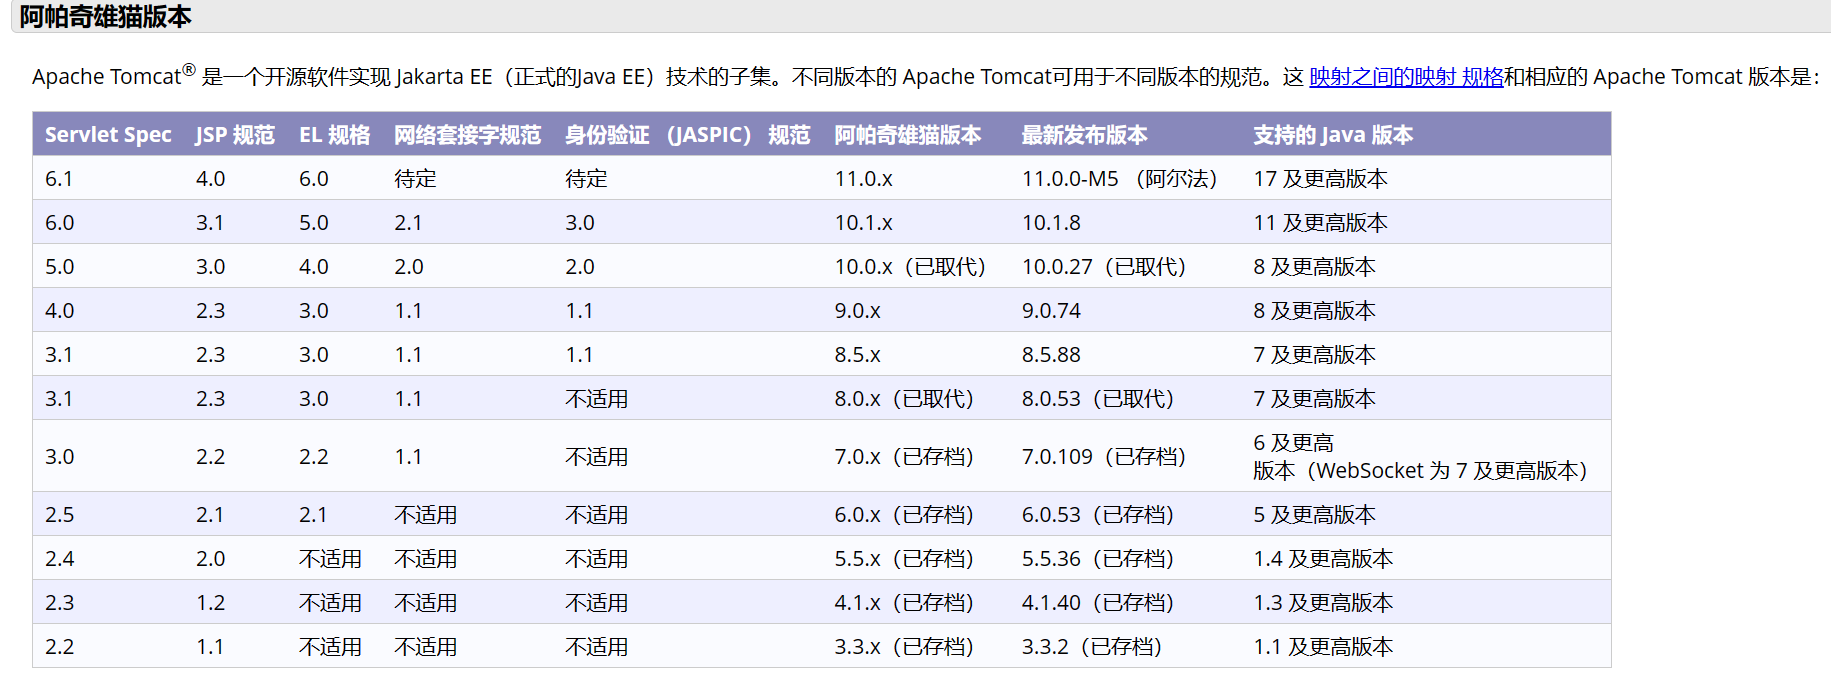Click the 3.3.2 (已存档) cell
The width and height of the screenshot is (1831, 678).
click(1091, 647)
